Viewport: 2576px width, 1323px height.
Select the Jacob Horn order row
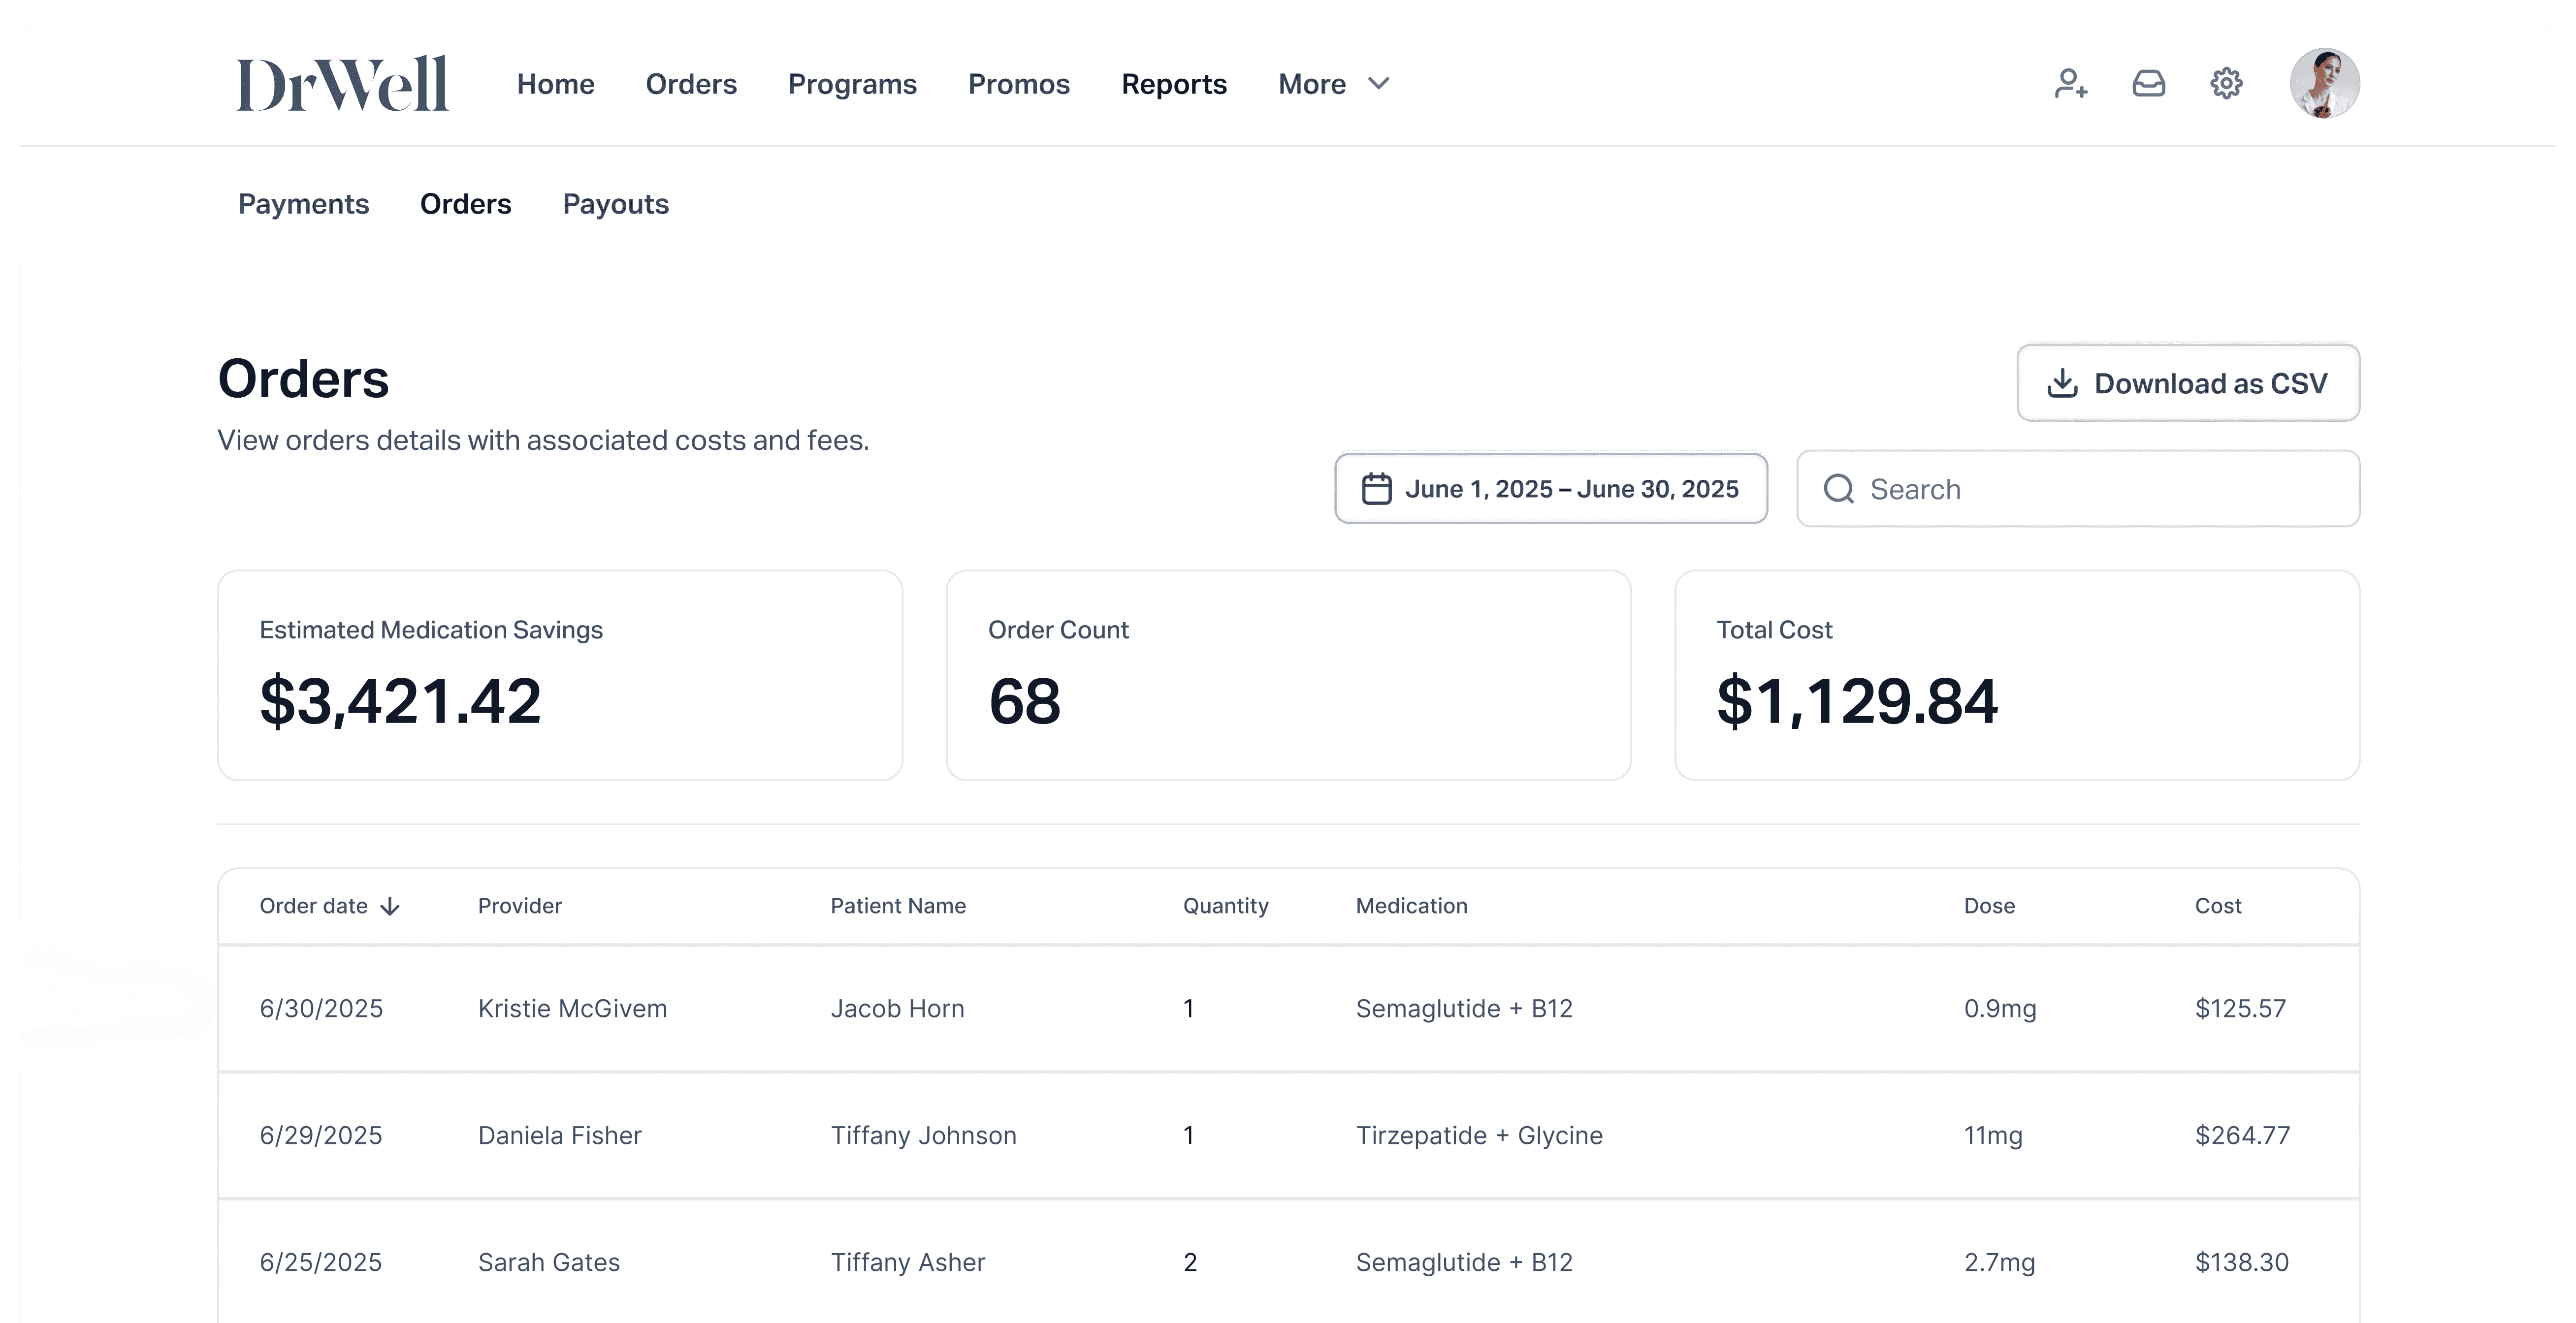click(897, 1008)
